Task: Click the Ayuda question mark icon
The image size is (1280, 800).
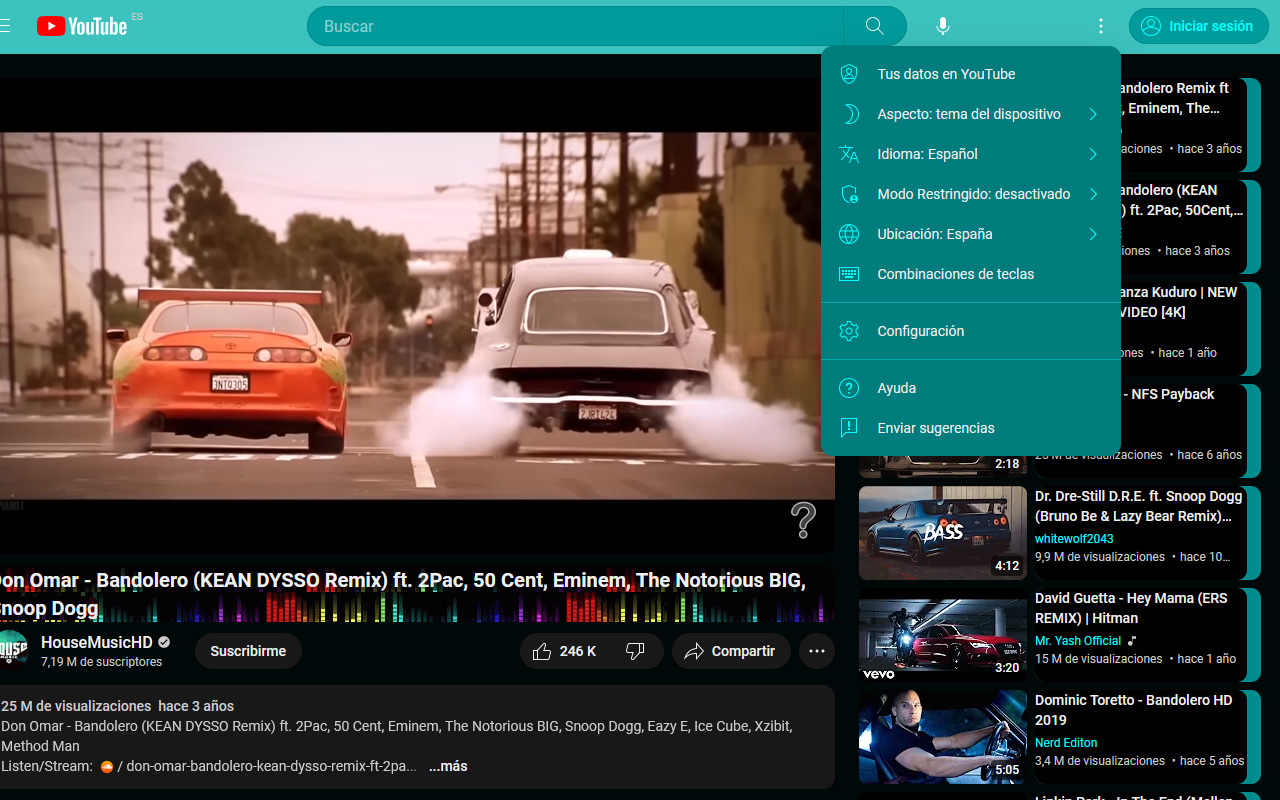Action: [849, 388]
